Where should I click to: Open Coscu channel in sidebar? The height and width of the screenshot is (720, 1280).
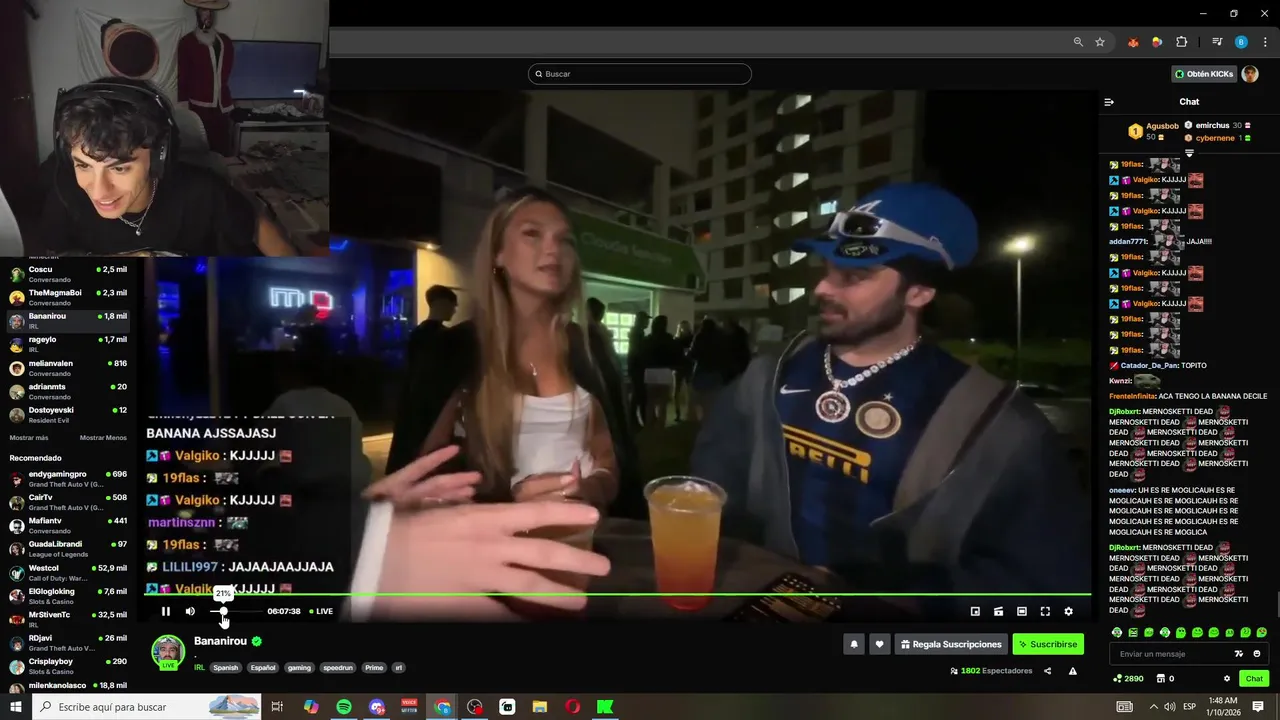pos(68,274)
